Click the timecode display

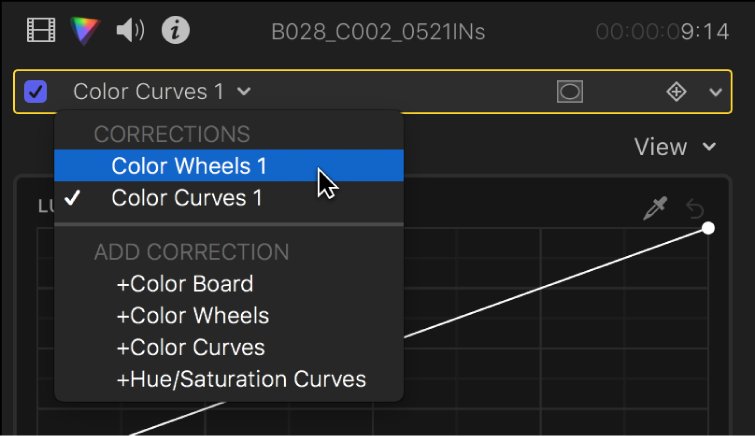(662, 32)
